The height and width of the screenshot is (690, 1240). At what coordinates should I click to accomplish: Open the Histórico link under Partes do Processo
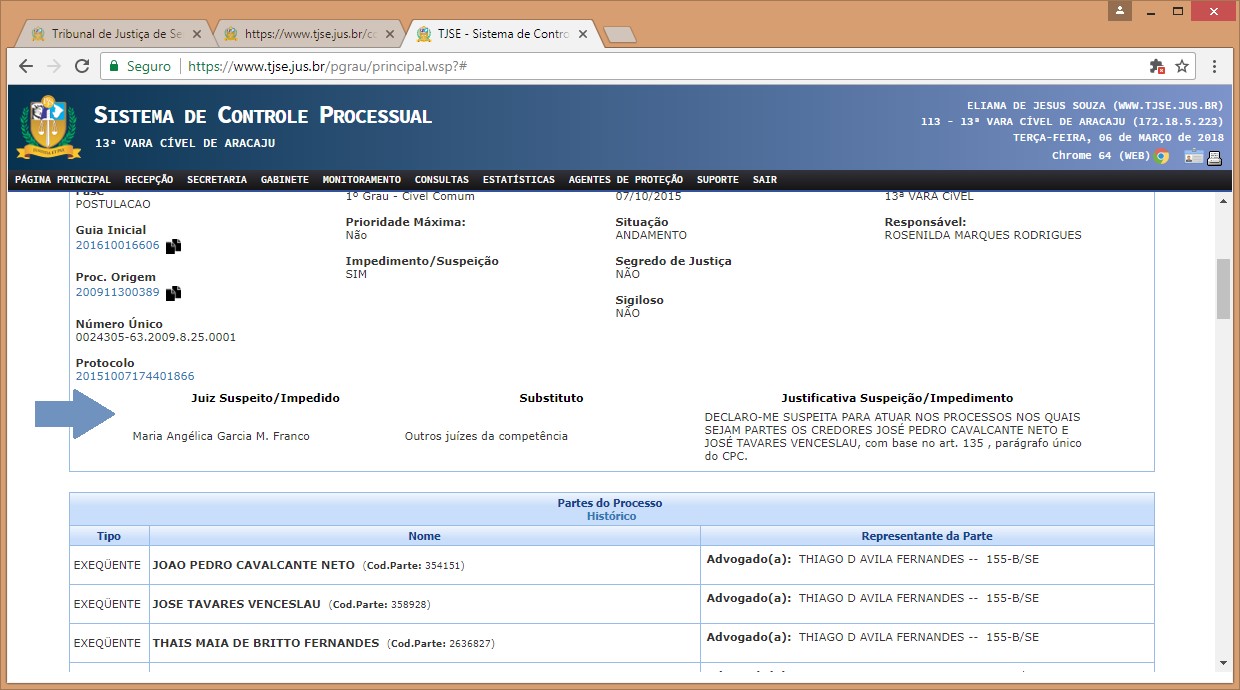click(x=611, y=516)
